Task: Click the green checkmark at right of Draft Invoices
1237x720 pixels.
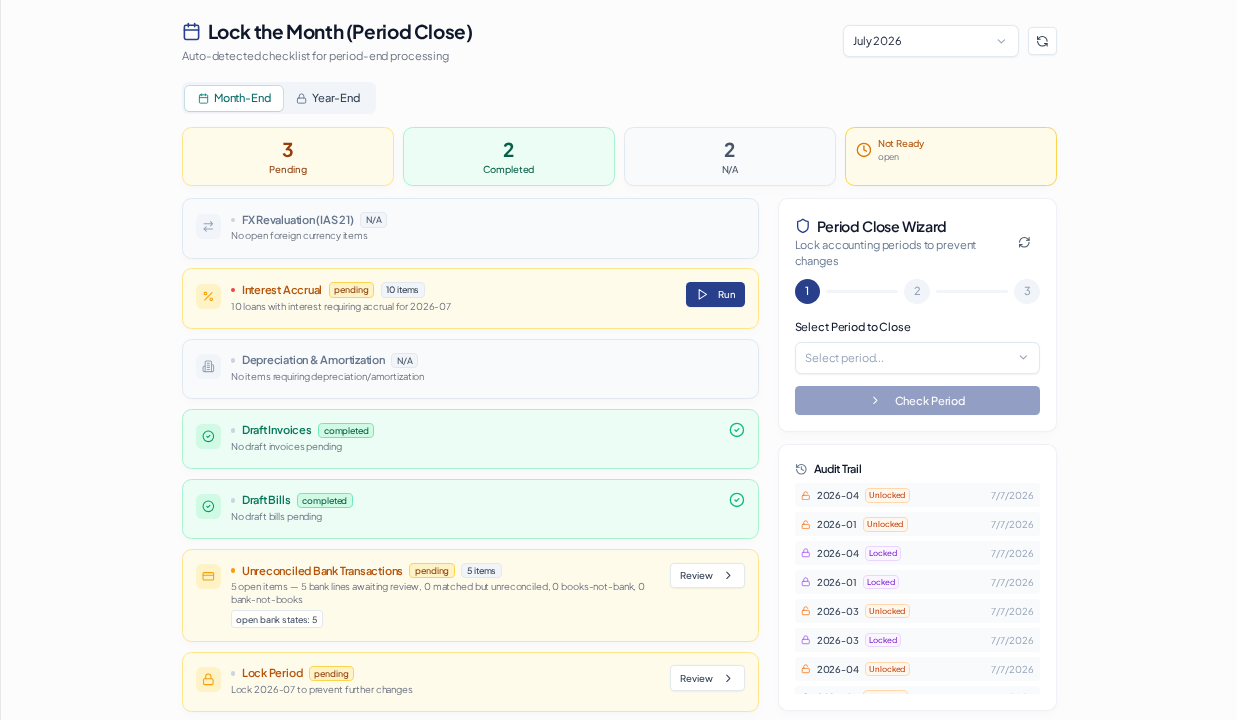Action: click(737, 430)
